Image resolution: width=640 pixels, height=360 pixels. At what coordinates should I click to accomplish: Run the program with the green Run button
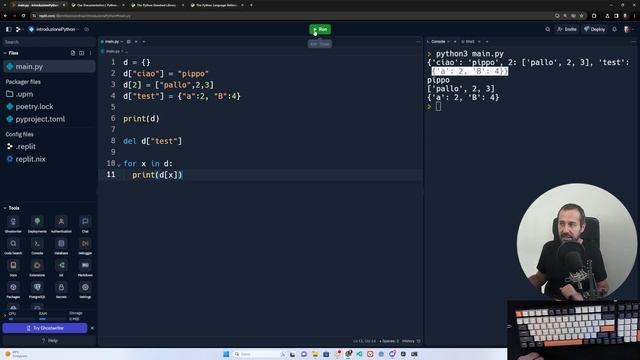click(x=320, y=29)
